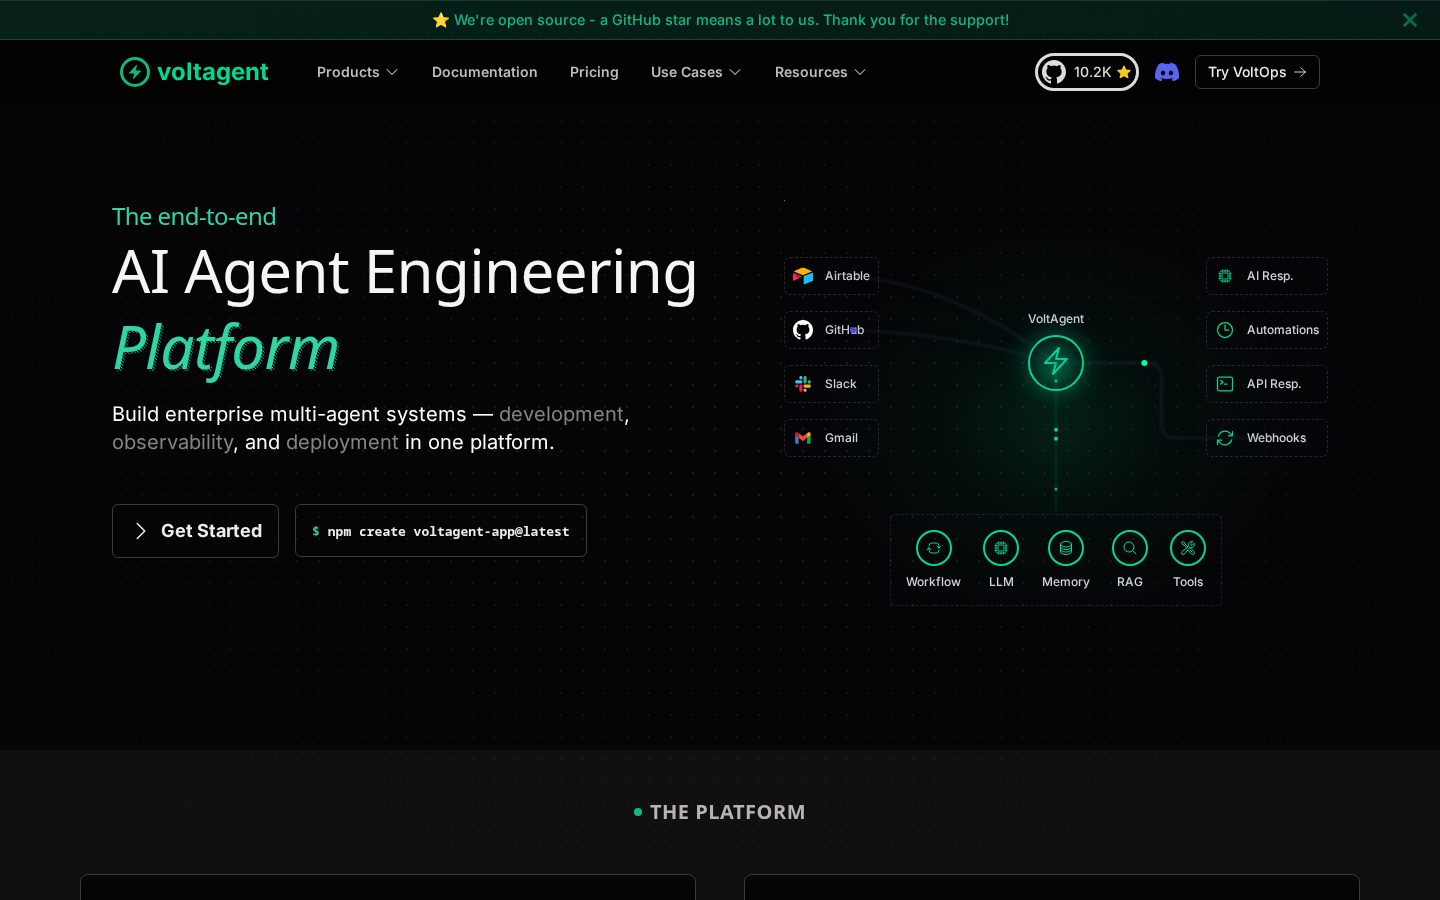Click the open source banner message
This screenshot has height=900, width=1440.
(731, 20)
